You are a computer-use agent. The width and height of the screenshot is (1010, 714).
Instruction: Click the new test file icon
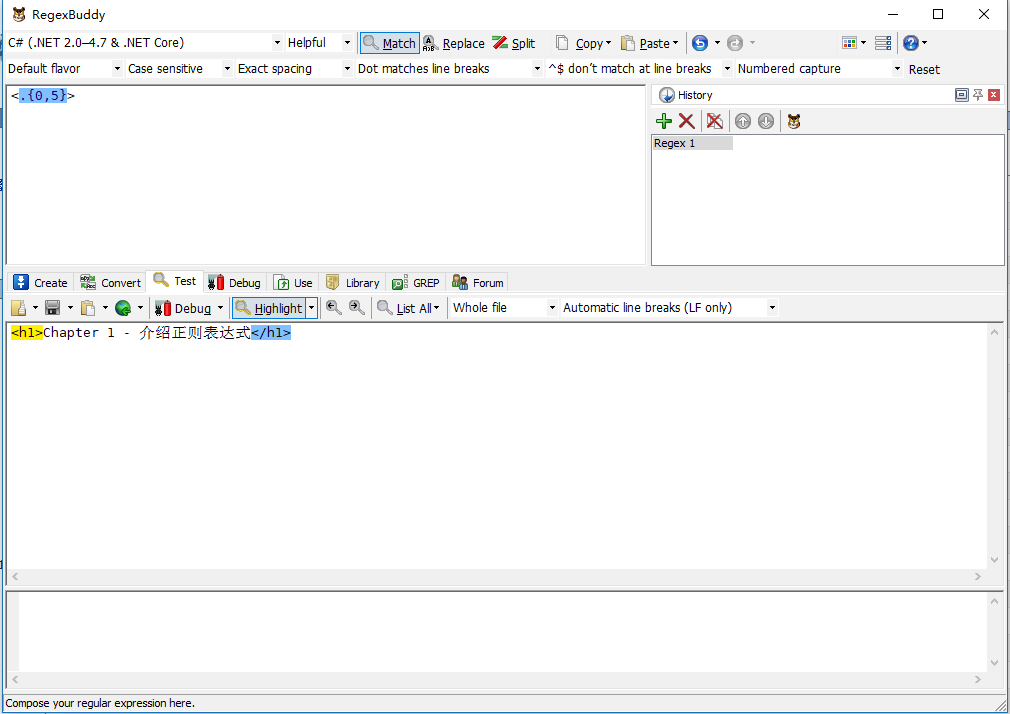click(19, 308)
